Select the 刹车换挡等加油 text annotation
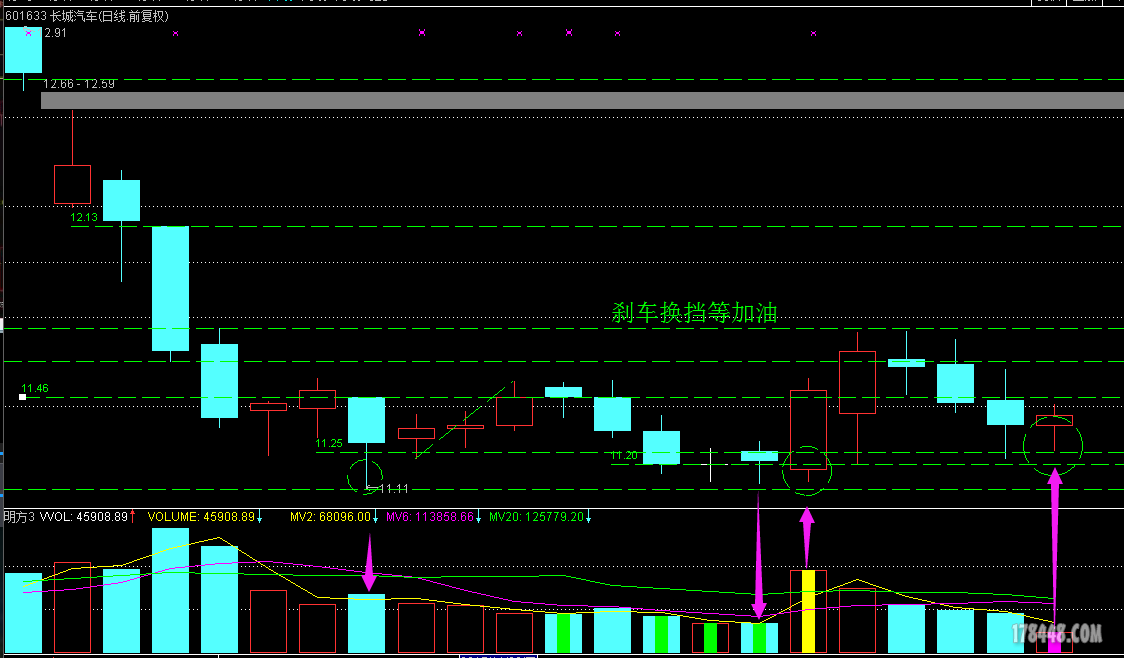This screenshot has height=658, width=1124. point(694,313)
